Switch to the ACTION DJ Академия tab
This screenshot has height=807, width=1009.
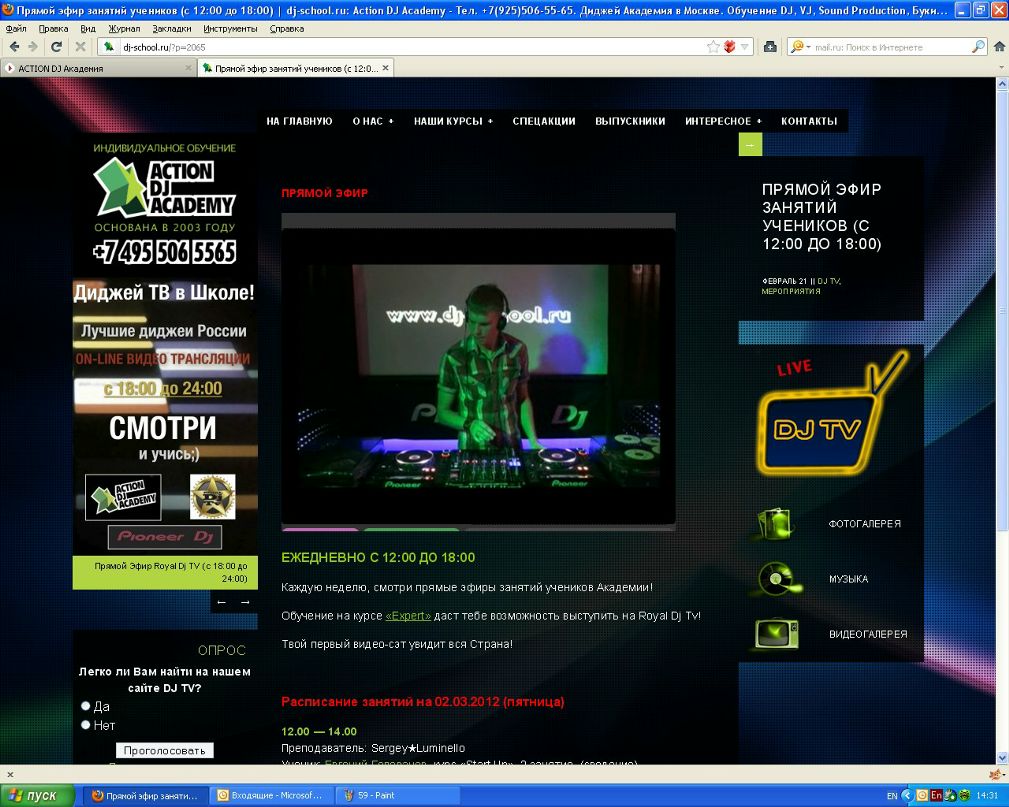(x=98, y=68)
